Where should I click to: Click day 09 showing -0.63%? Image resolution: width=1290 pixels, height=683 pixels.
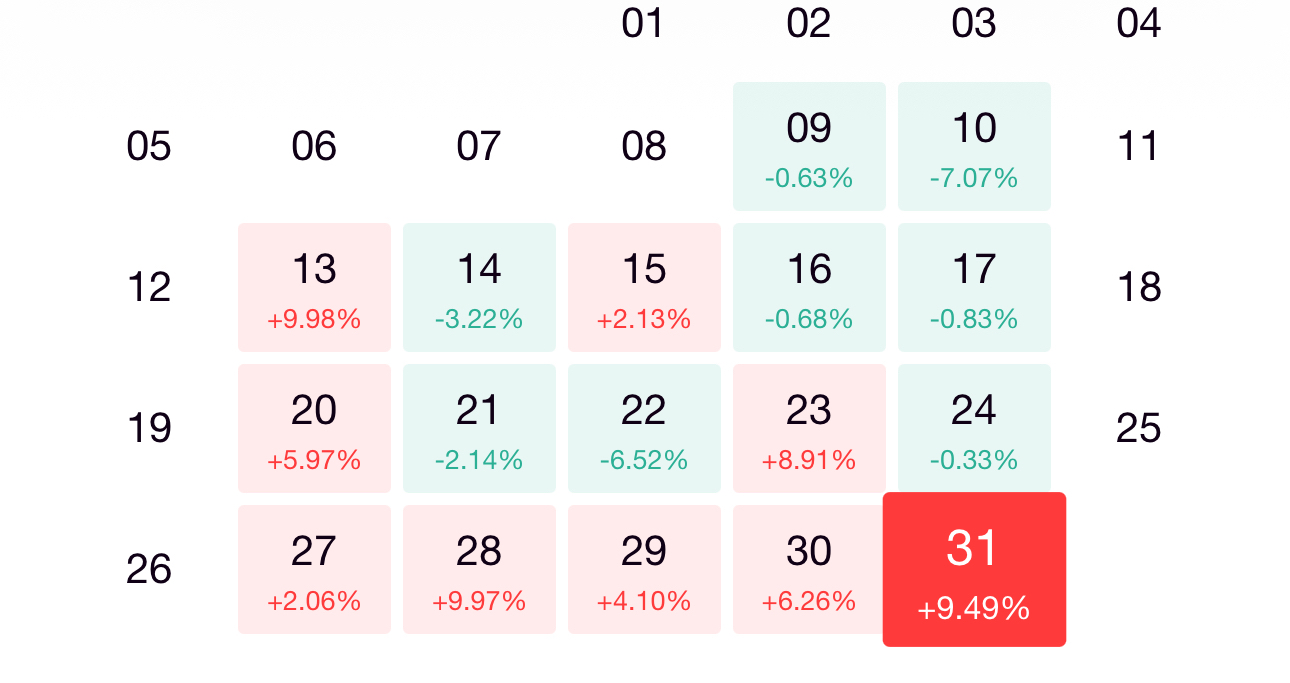(x=809, y=147)
